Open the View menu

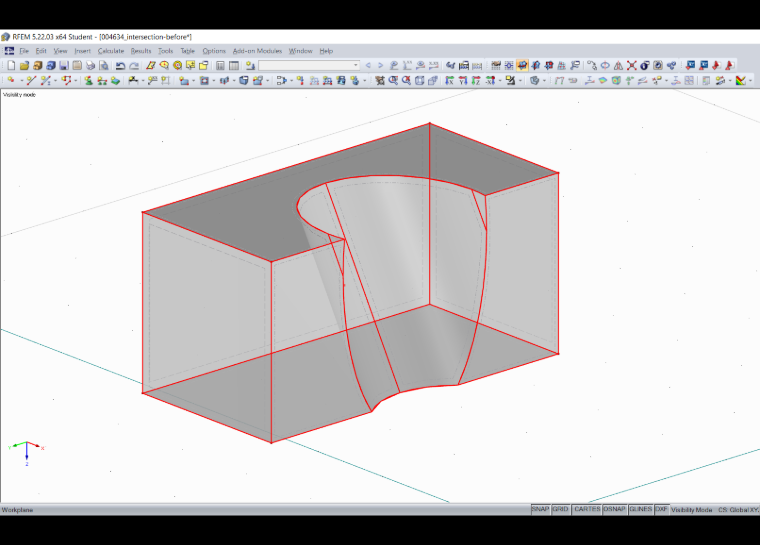(60, 51)
